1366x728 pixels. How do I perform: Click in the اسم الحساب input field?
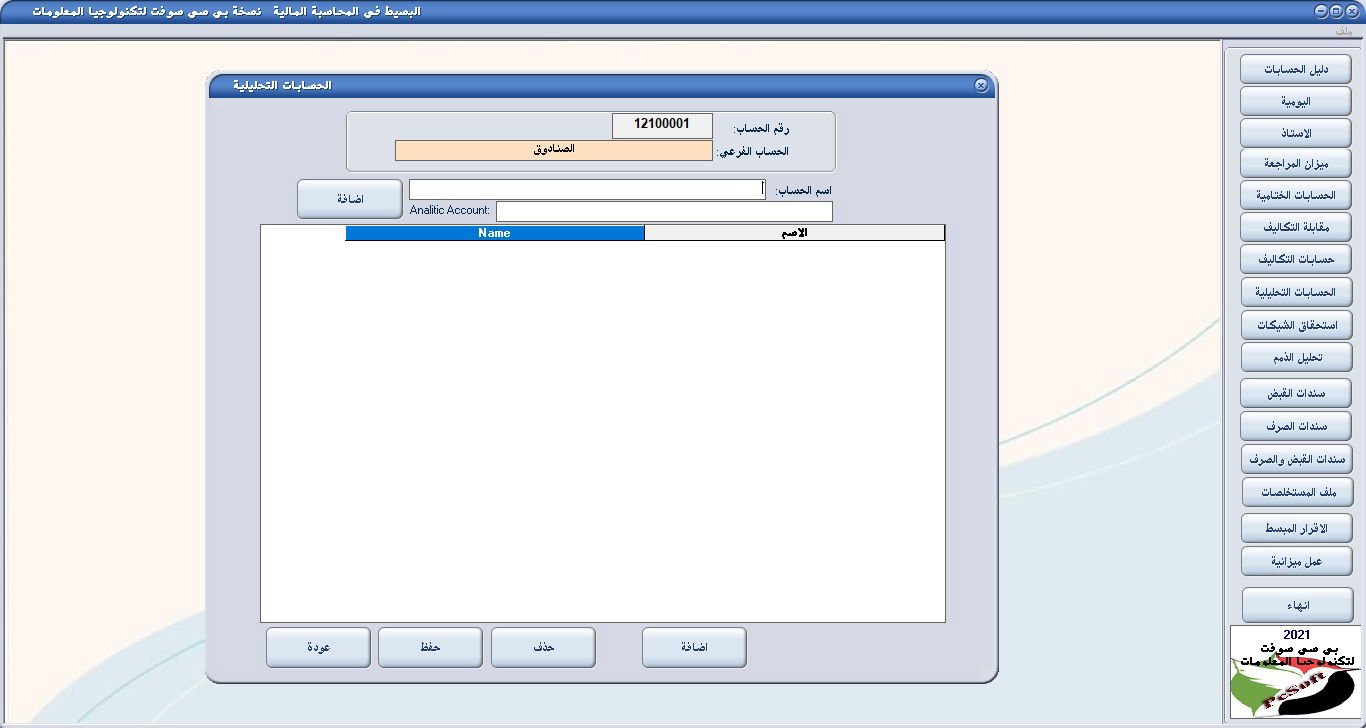click(x=586, y=189)
